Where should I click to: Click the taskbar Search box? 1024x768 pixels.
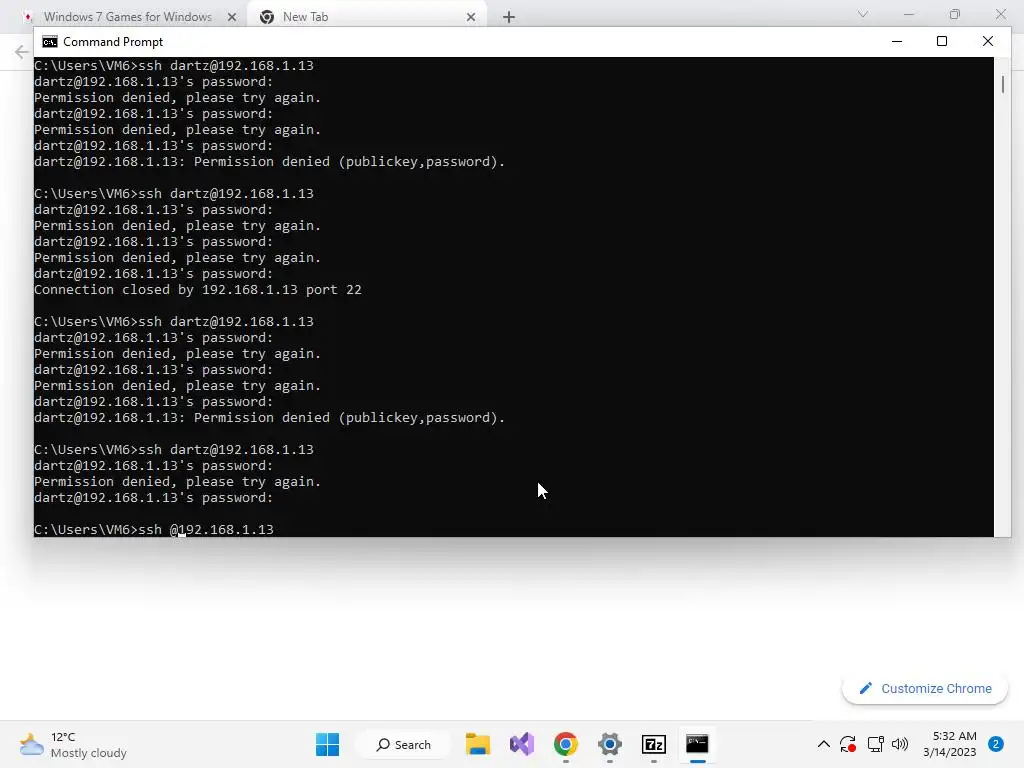[x=404, y=744]
